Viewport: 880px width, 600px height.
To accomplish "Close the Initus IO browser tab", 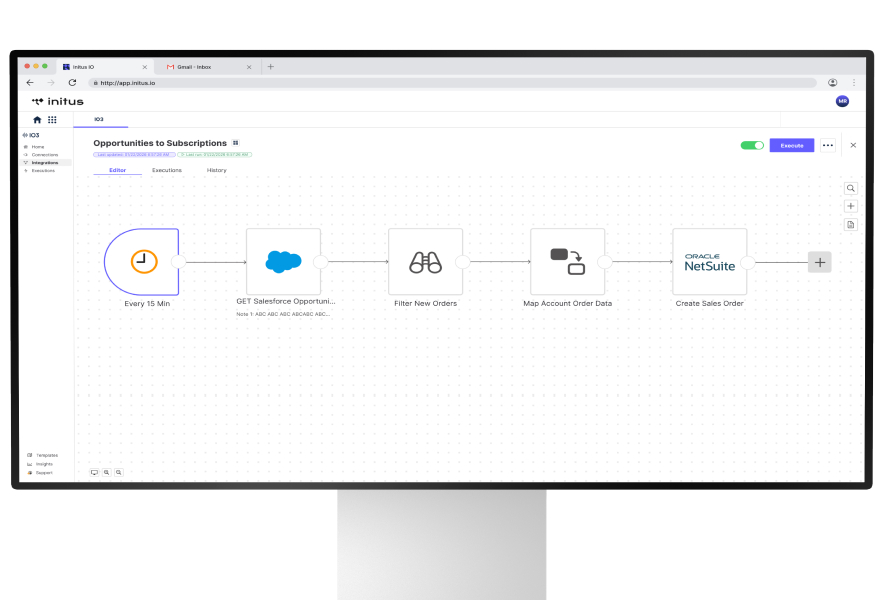I will [x=145, y=67].
